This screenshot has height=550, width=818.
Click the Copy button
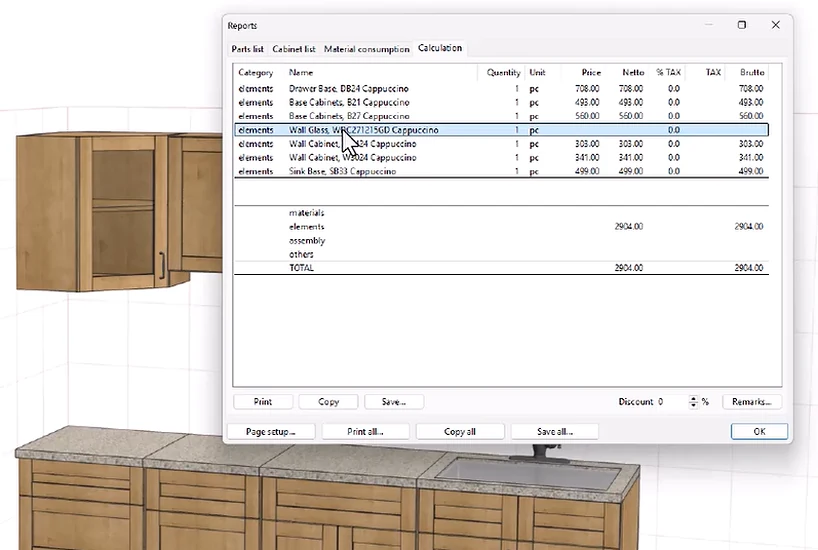click(329, 402)
